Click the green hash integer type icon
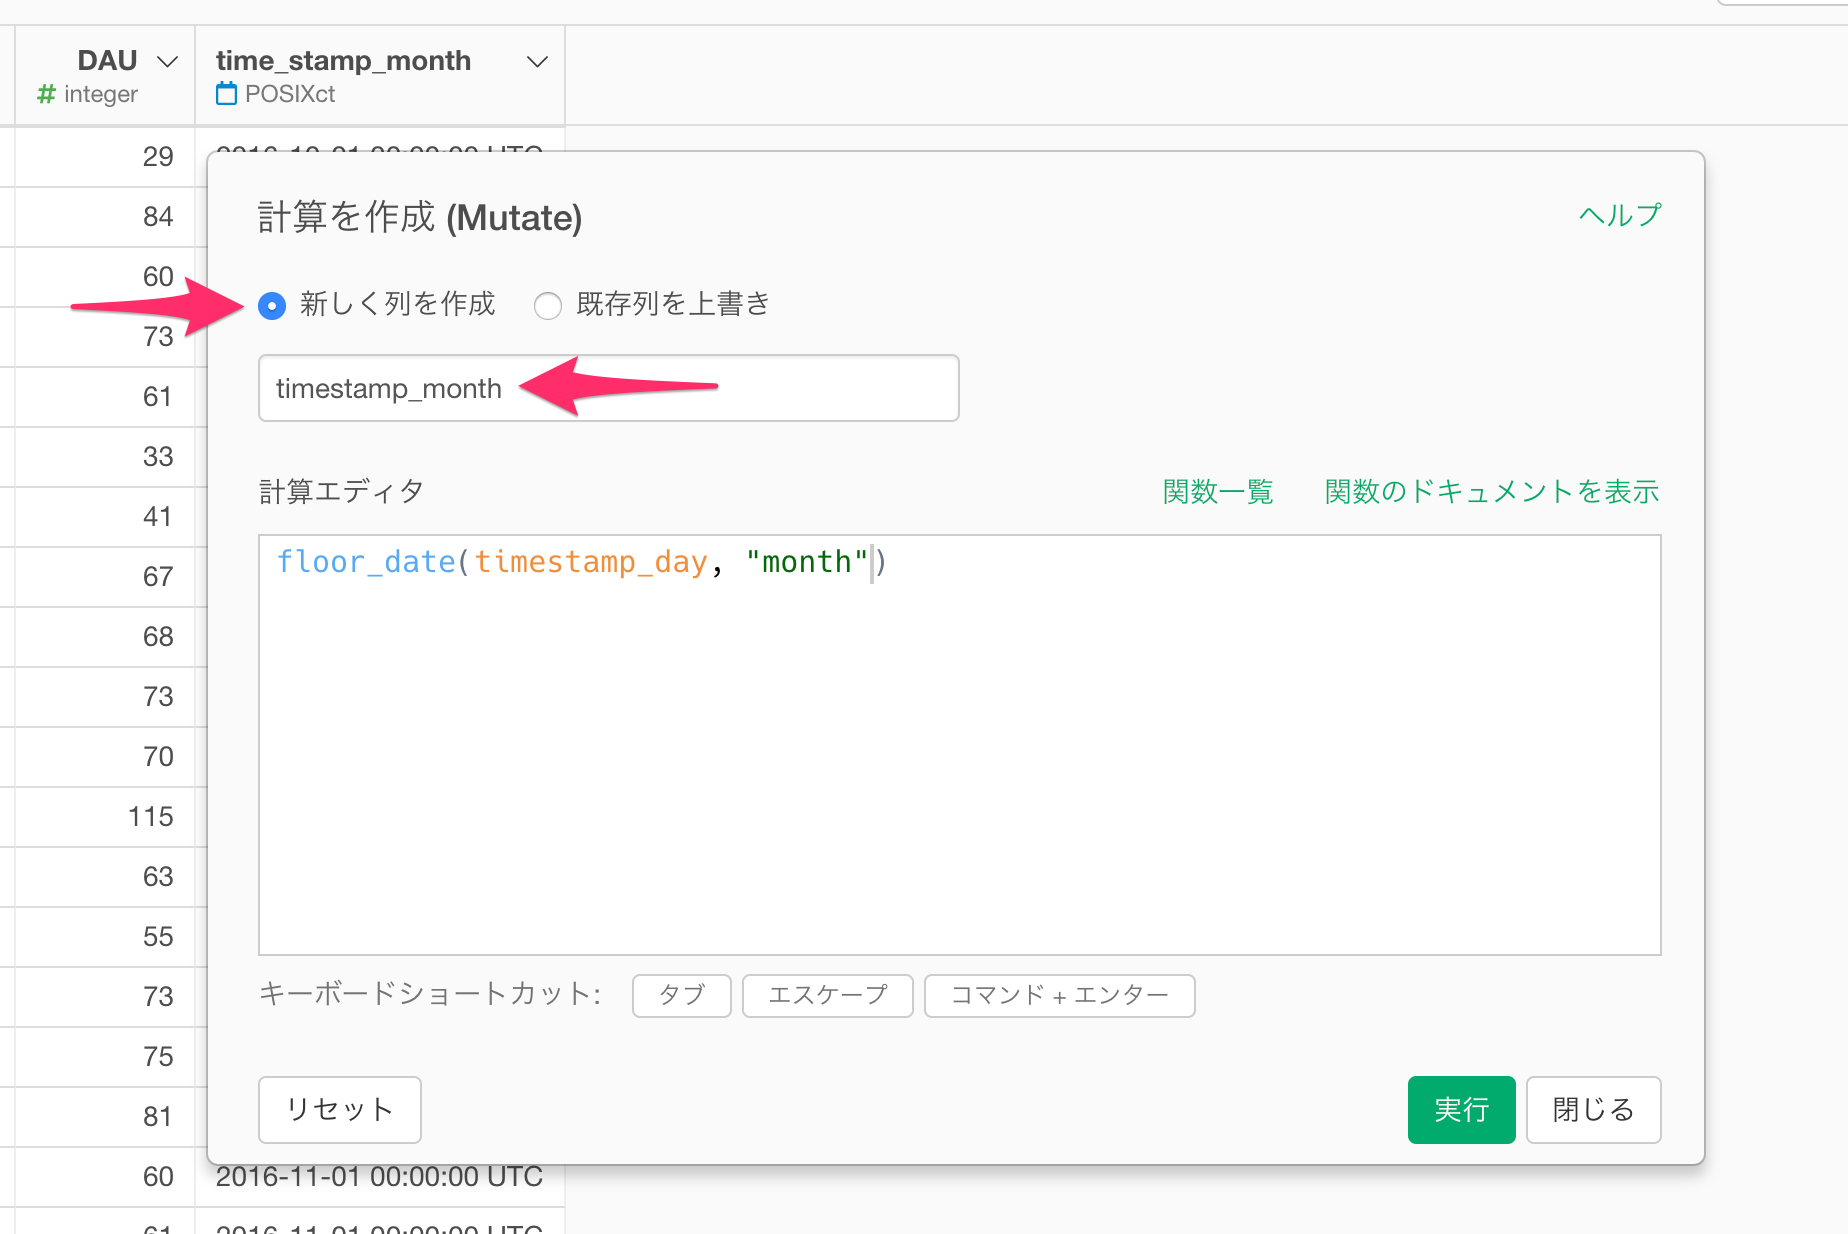Image resolution: width=1848 pixels, height=1234 pixels. tap(46, 94)
